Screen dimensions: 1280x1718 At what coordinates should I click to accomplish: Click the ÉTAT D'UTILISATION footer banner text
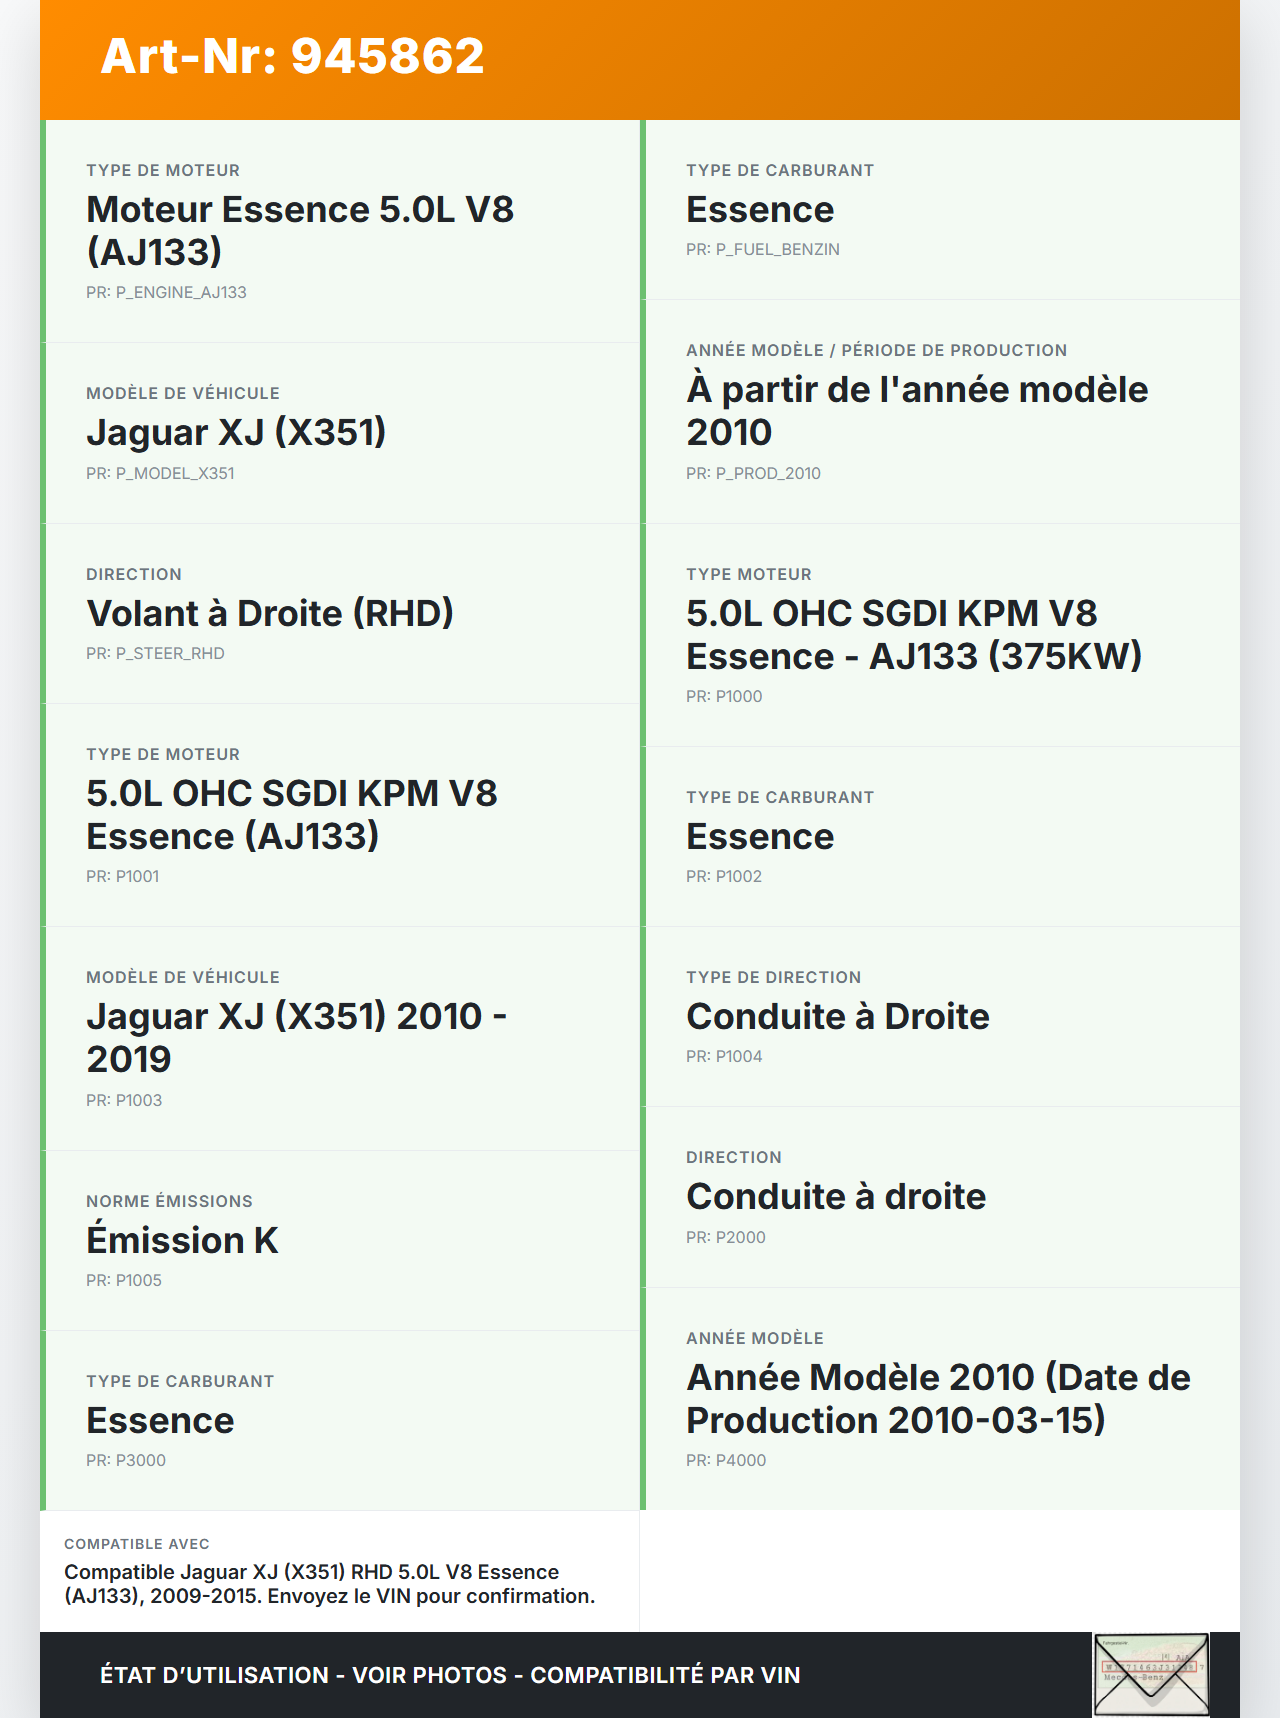[x=450, y=1675]
